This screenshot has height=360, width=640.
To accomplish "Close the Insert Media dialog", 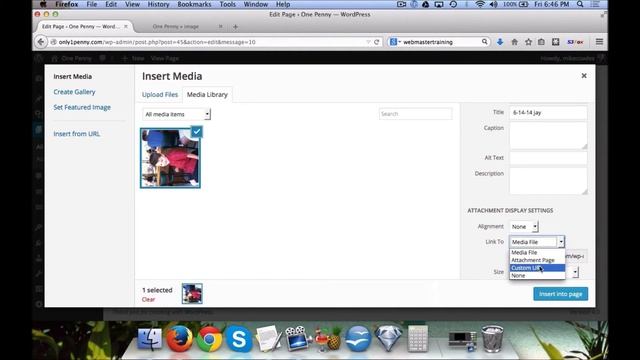I will 584,76.
